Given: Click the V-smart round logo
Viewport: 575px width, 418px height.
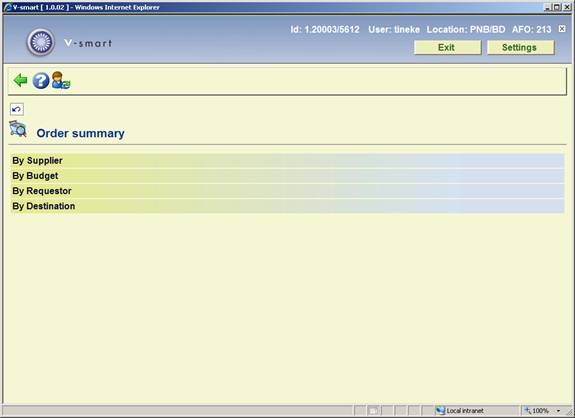Looking at the screenshot, I should (41, 42).
